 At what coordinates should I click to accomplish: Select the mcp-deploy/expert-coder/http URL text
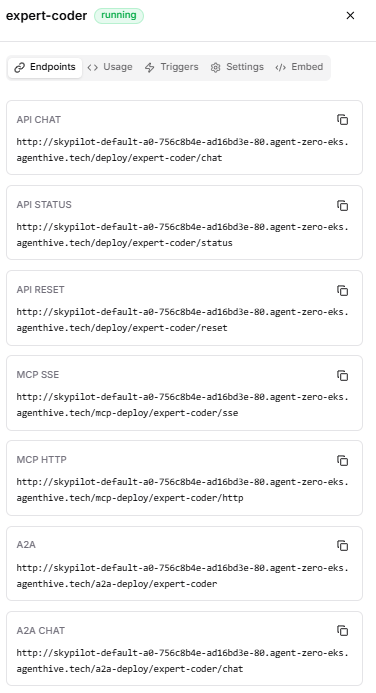(x=182, y=490)
